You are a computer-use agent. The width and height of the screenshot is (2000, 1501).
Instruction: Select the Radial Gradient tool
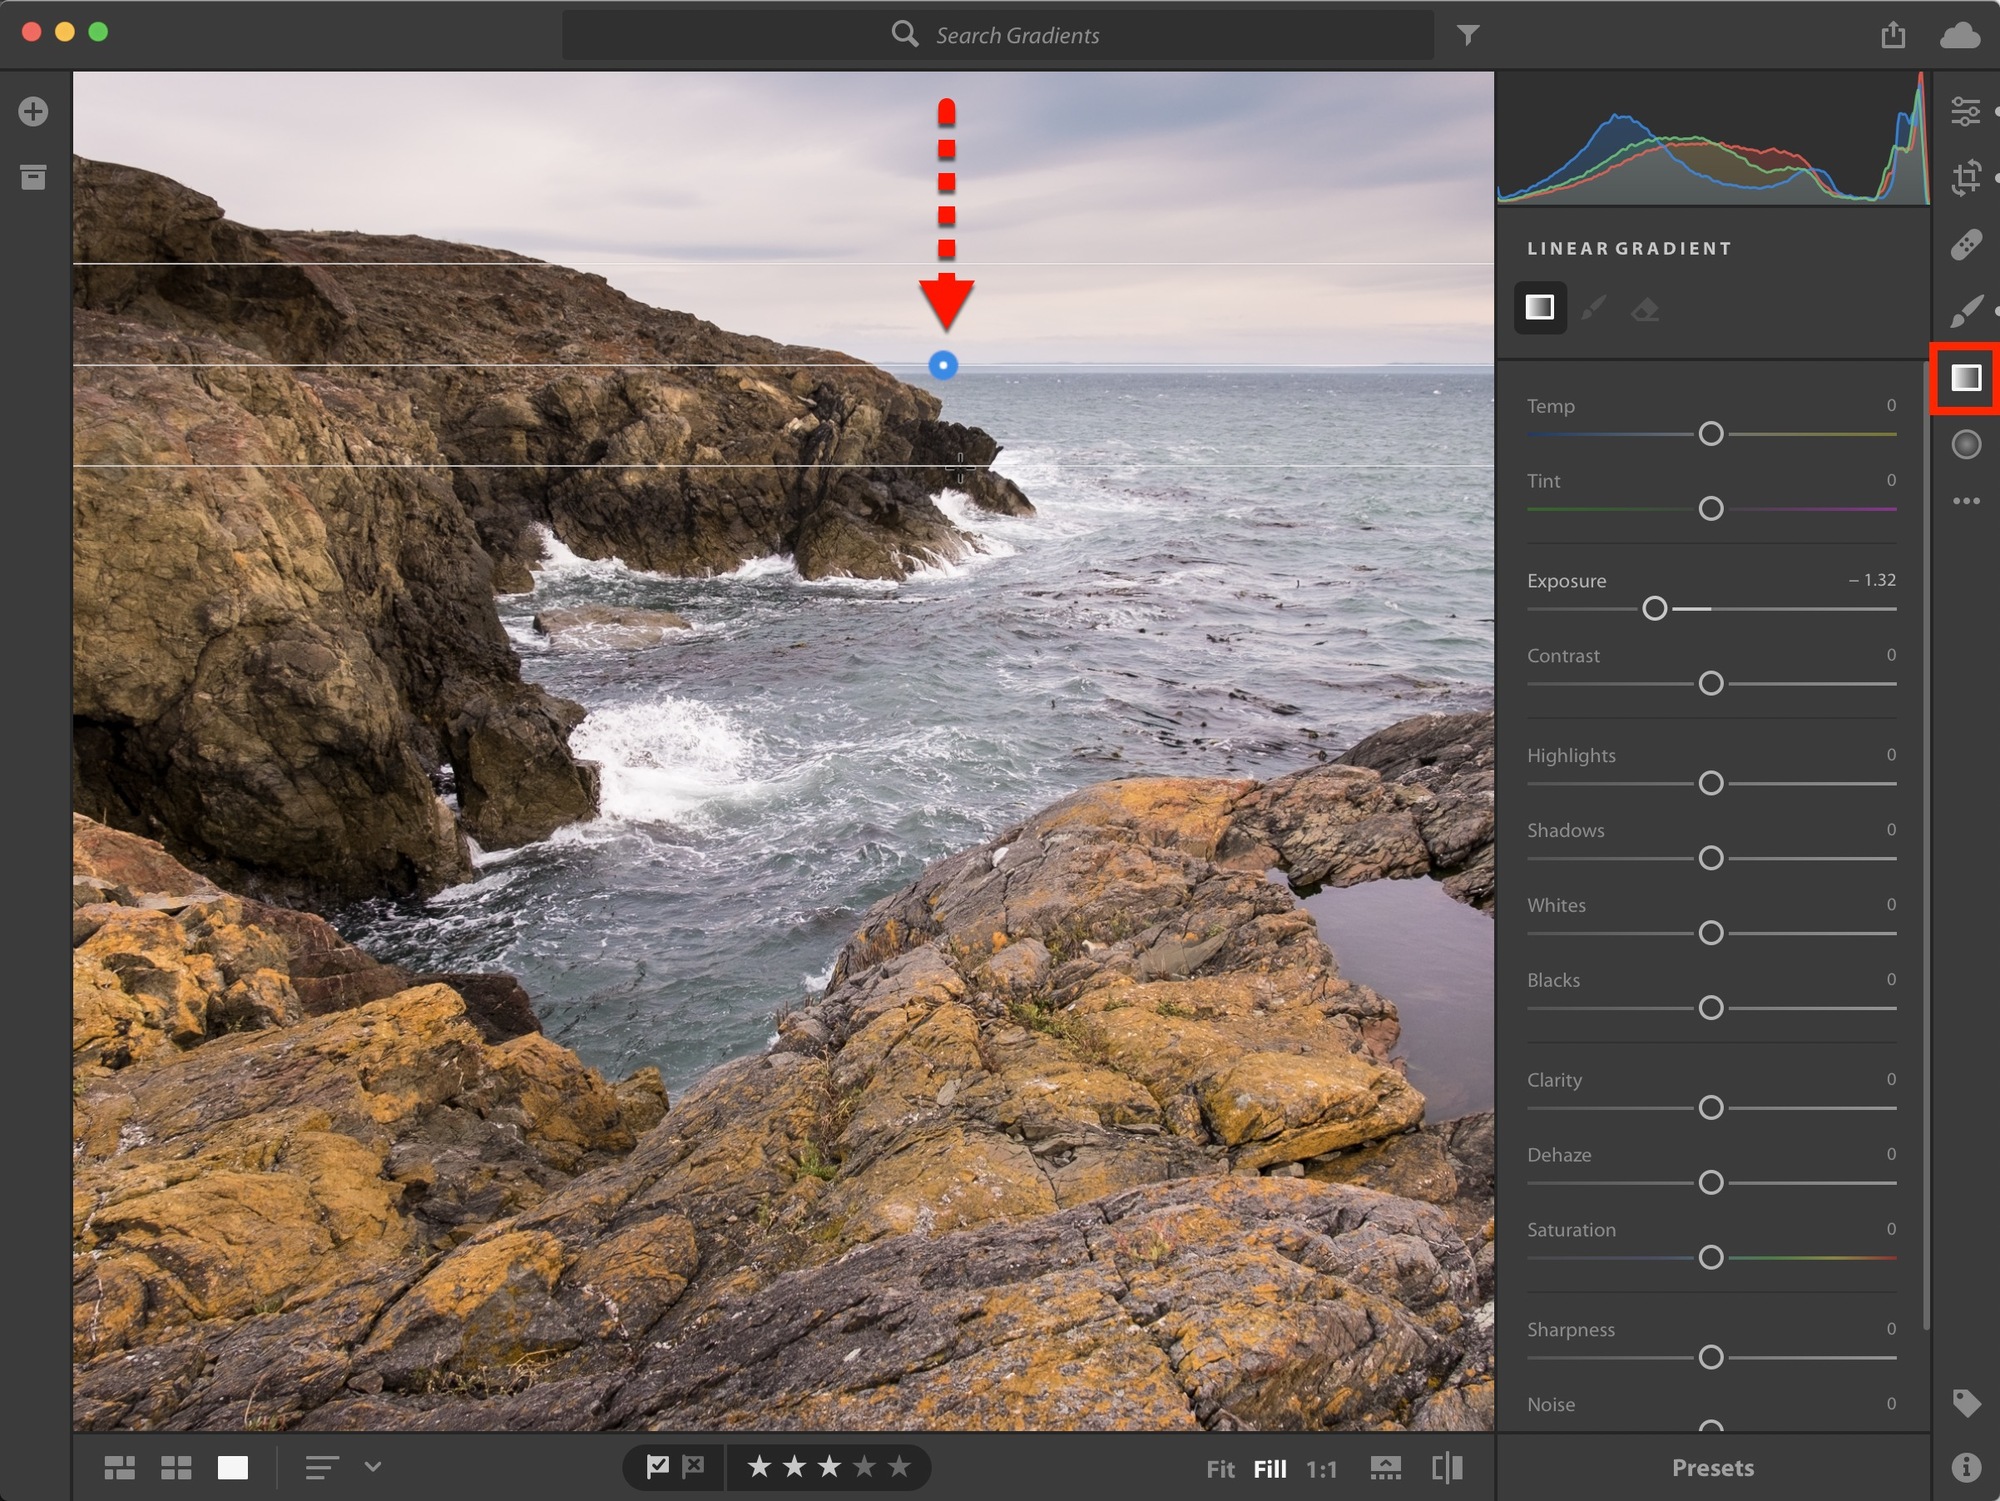coord(1966,444)
